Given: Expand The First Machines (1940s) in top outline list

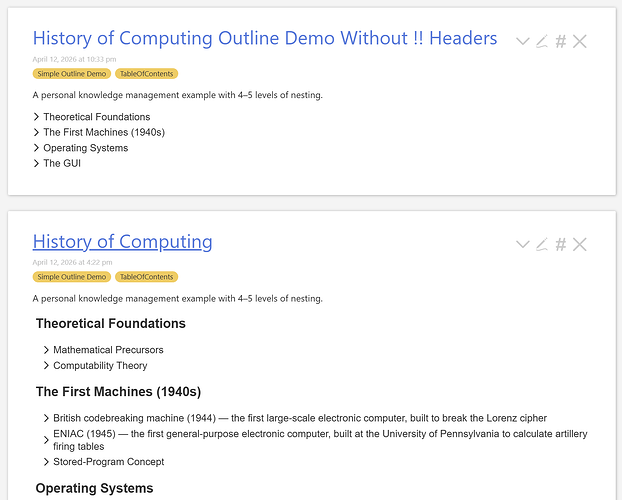Looking at the screenshot, I should point(37,132).
